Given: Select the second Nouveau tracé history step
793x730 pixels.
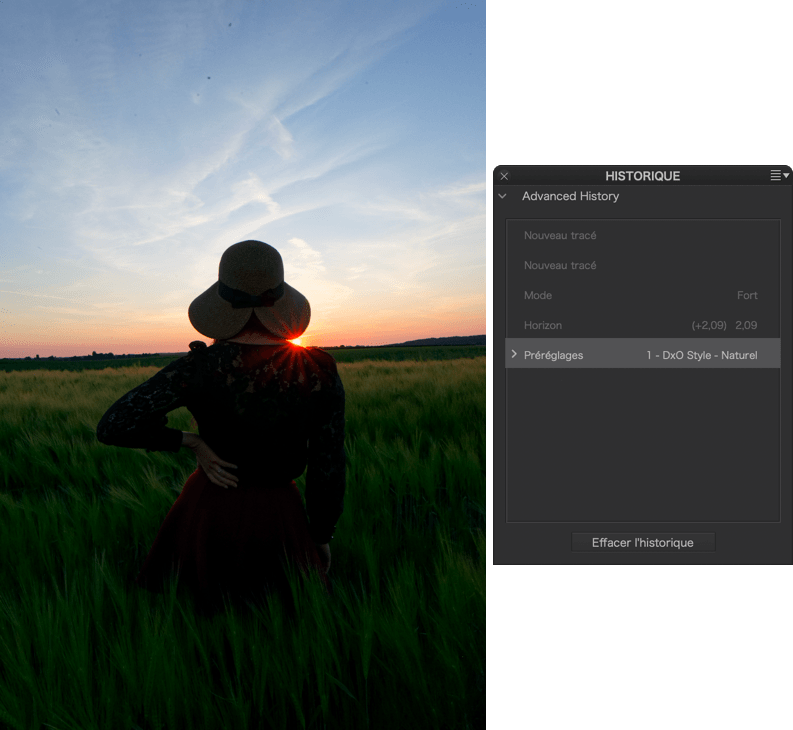Looking at the screenshot, I should click(560, 266).
